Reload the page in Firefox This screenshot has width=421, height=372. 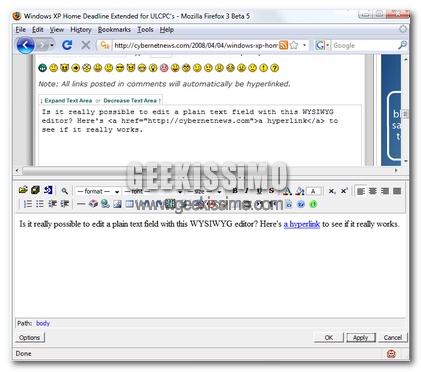(x=67, y=45)
